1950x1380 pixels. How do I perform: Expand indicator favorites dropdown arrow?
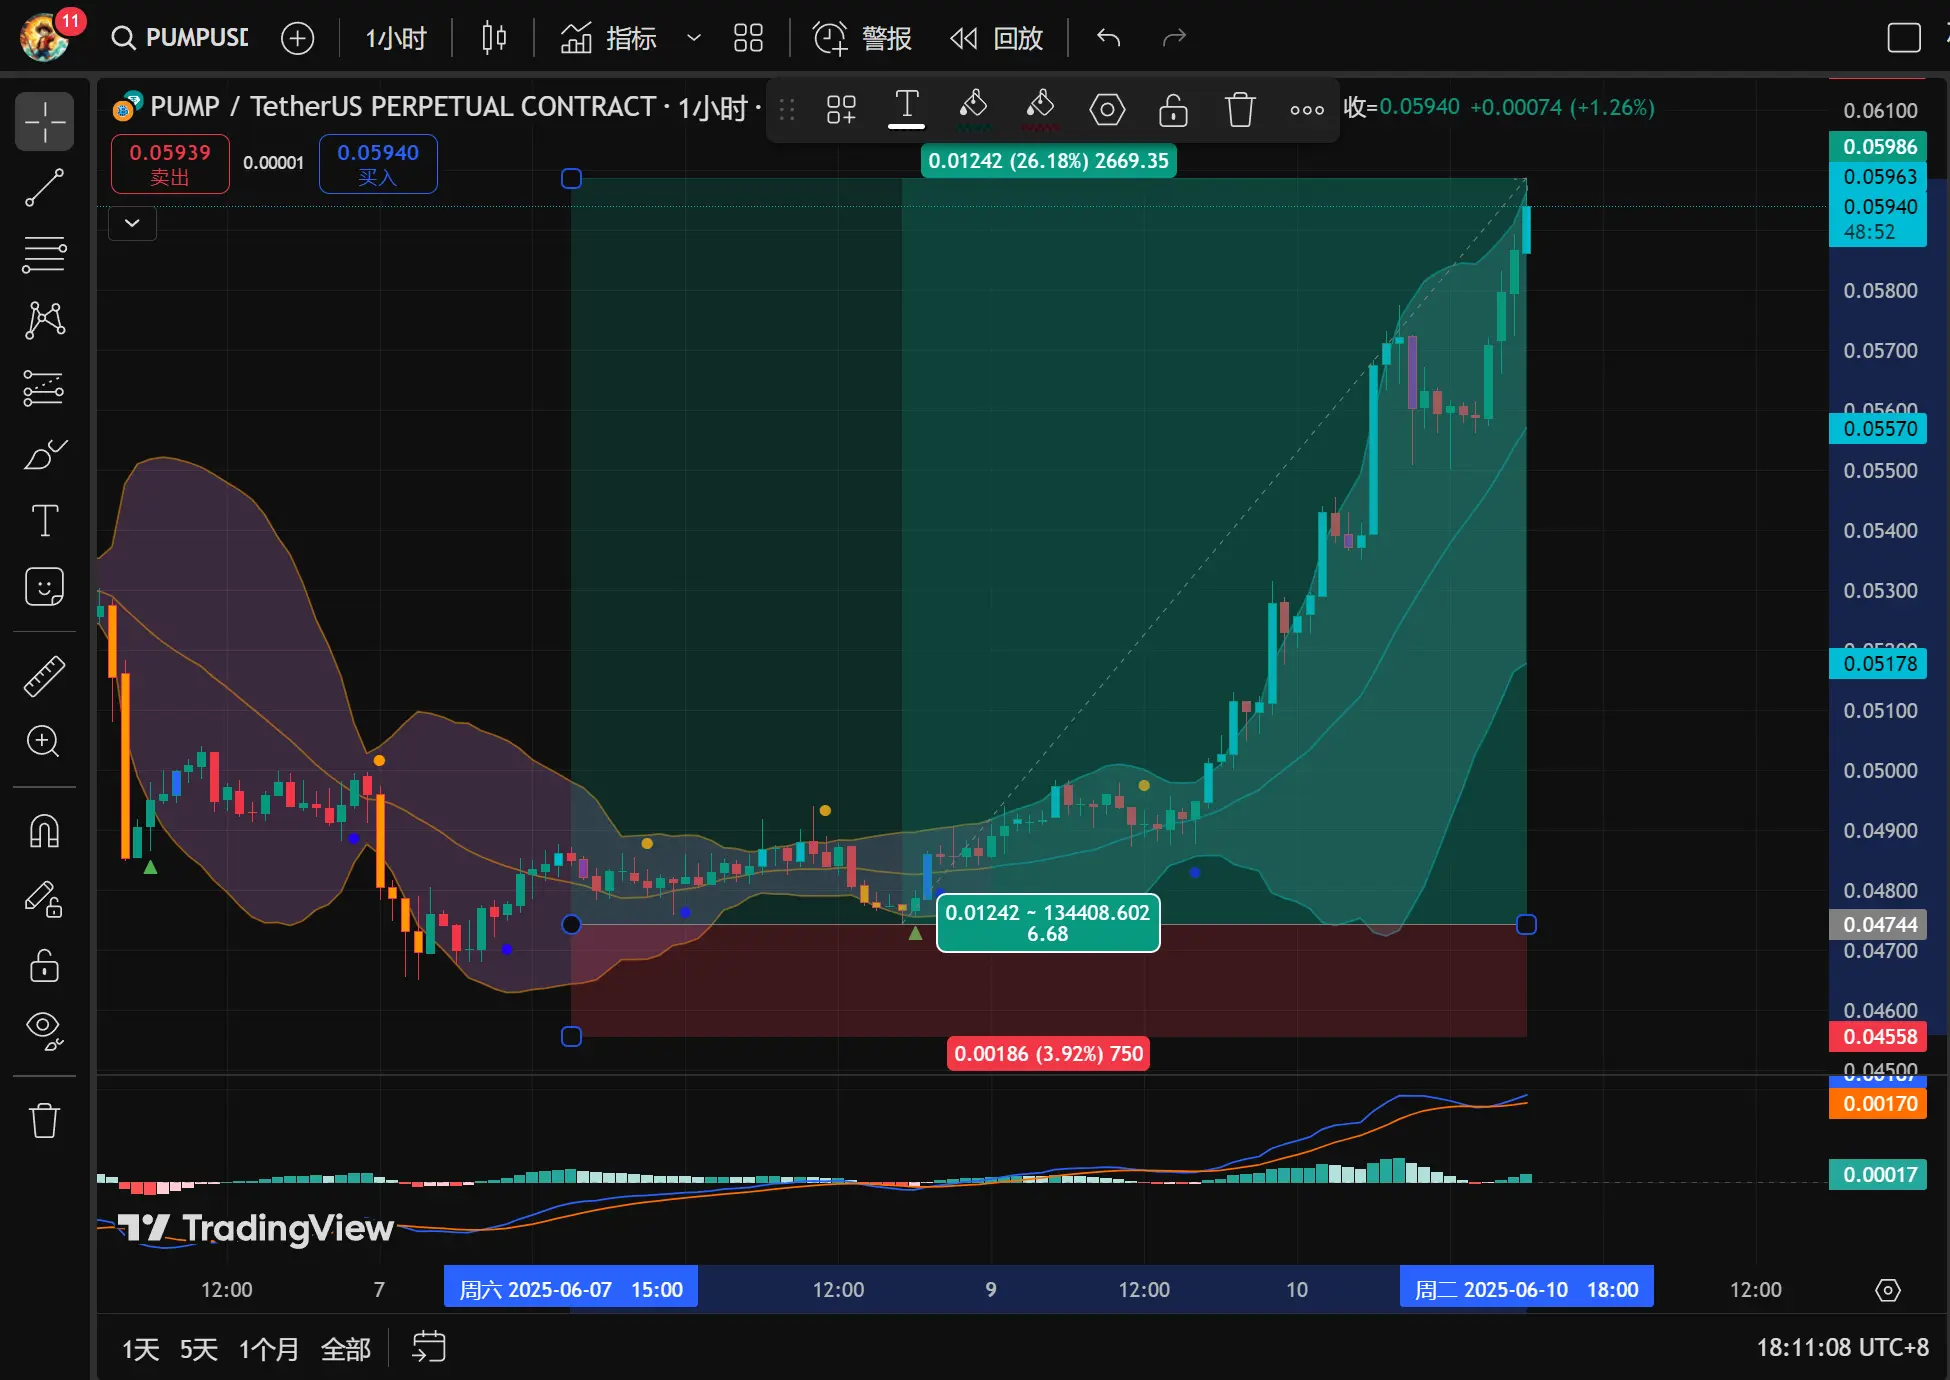click(693, 38)
